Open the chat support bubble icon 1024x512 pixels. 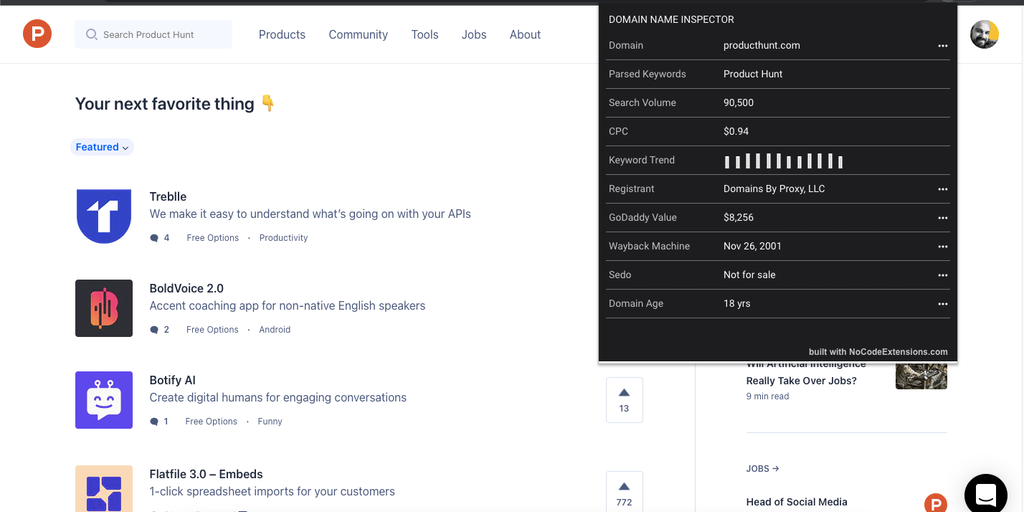click(985, 494)
